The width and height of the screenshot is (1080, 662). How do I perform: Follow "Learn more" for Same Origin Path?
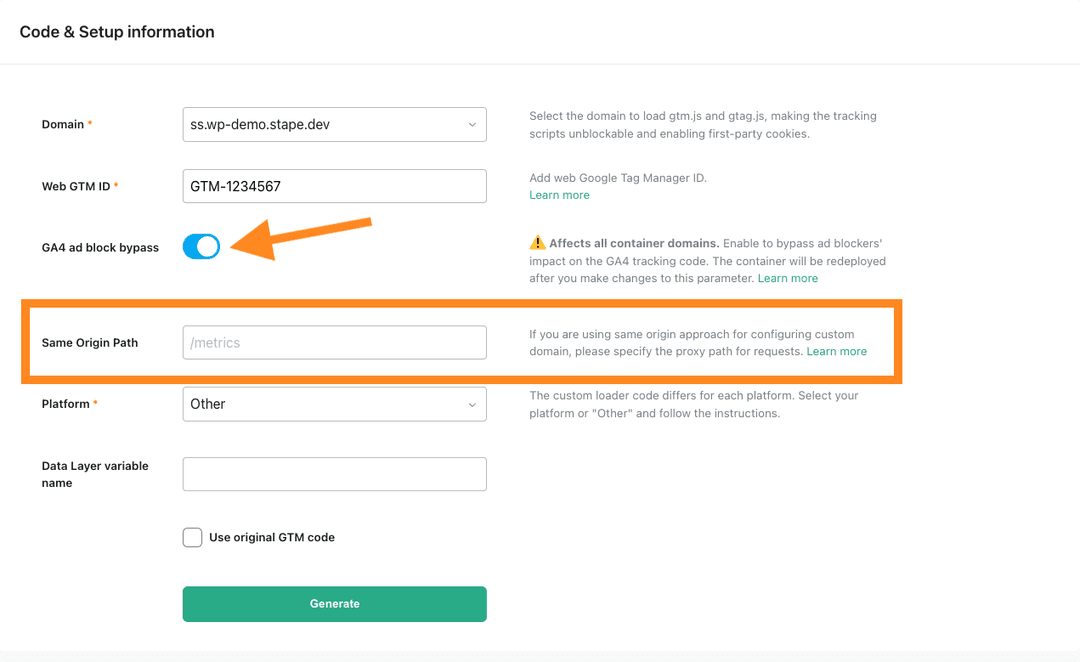(837, 351)
